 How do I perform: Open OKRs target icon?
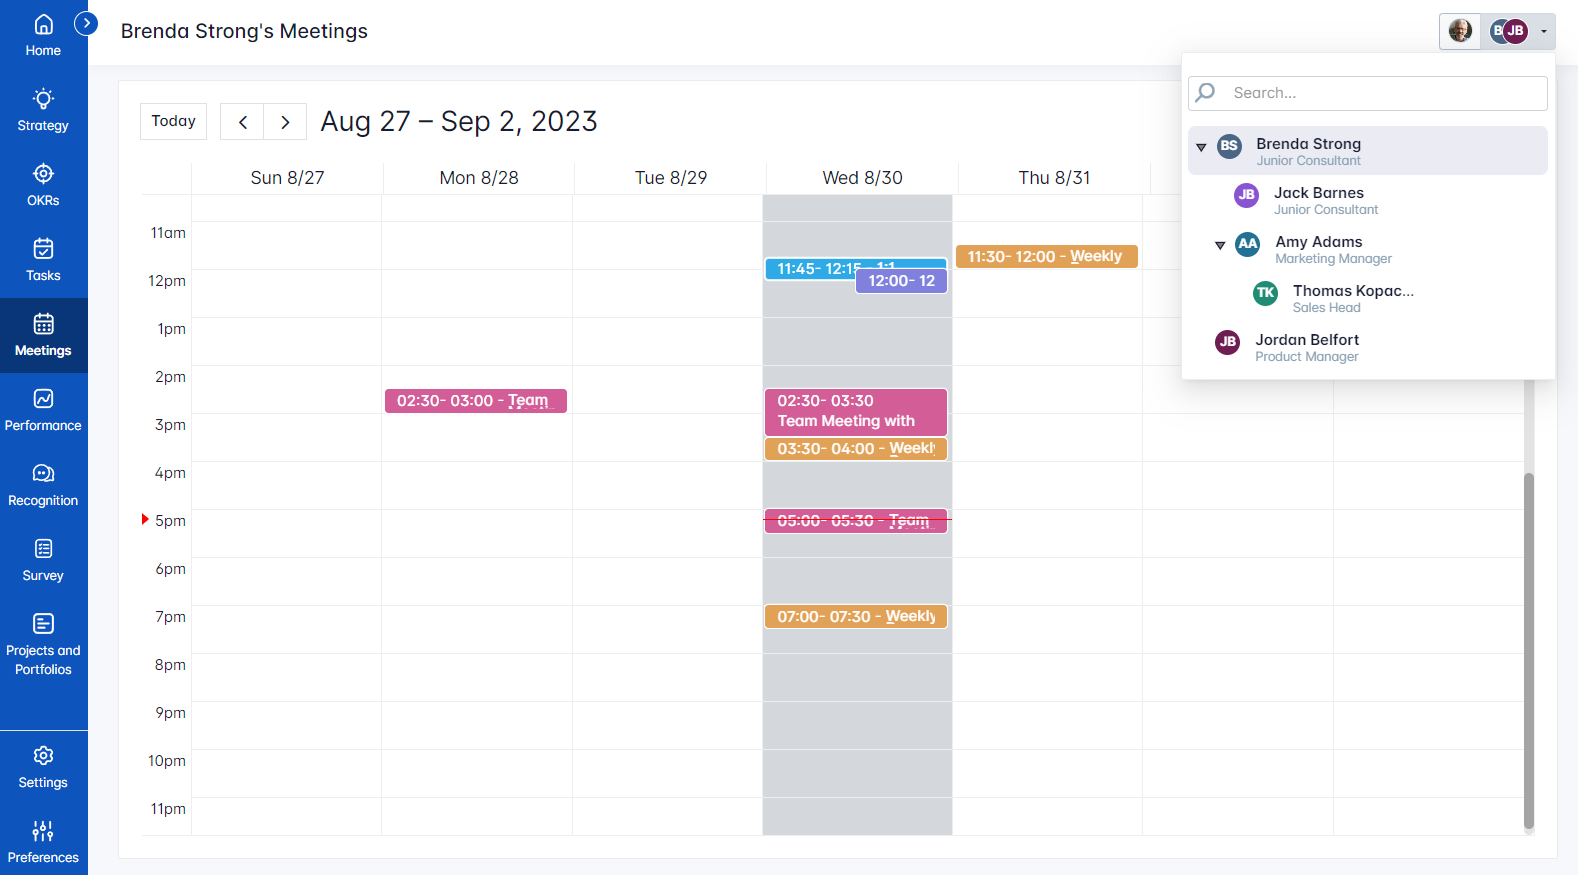click(x=43, y=174)
